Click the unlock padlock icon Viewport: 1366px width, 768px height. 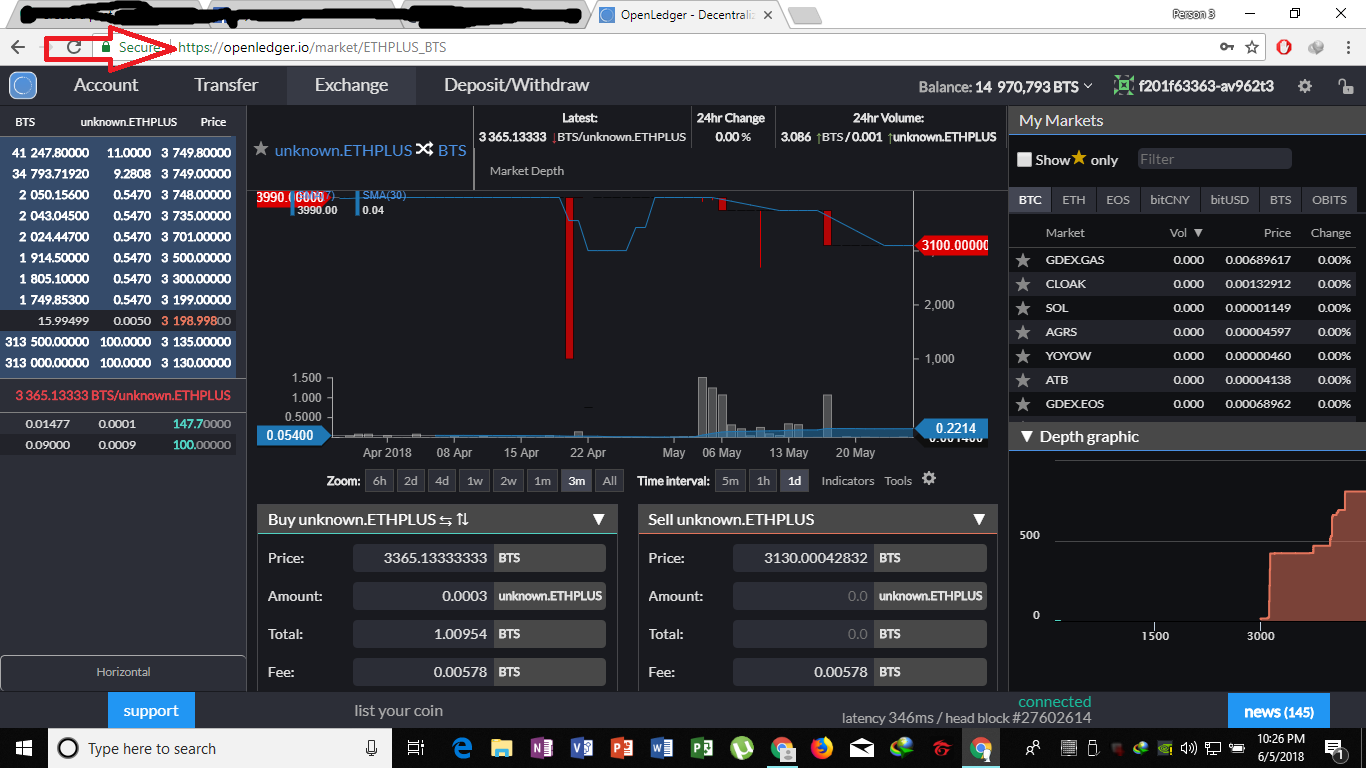tap(1345, 86)
